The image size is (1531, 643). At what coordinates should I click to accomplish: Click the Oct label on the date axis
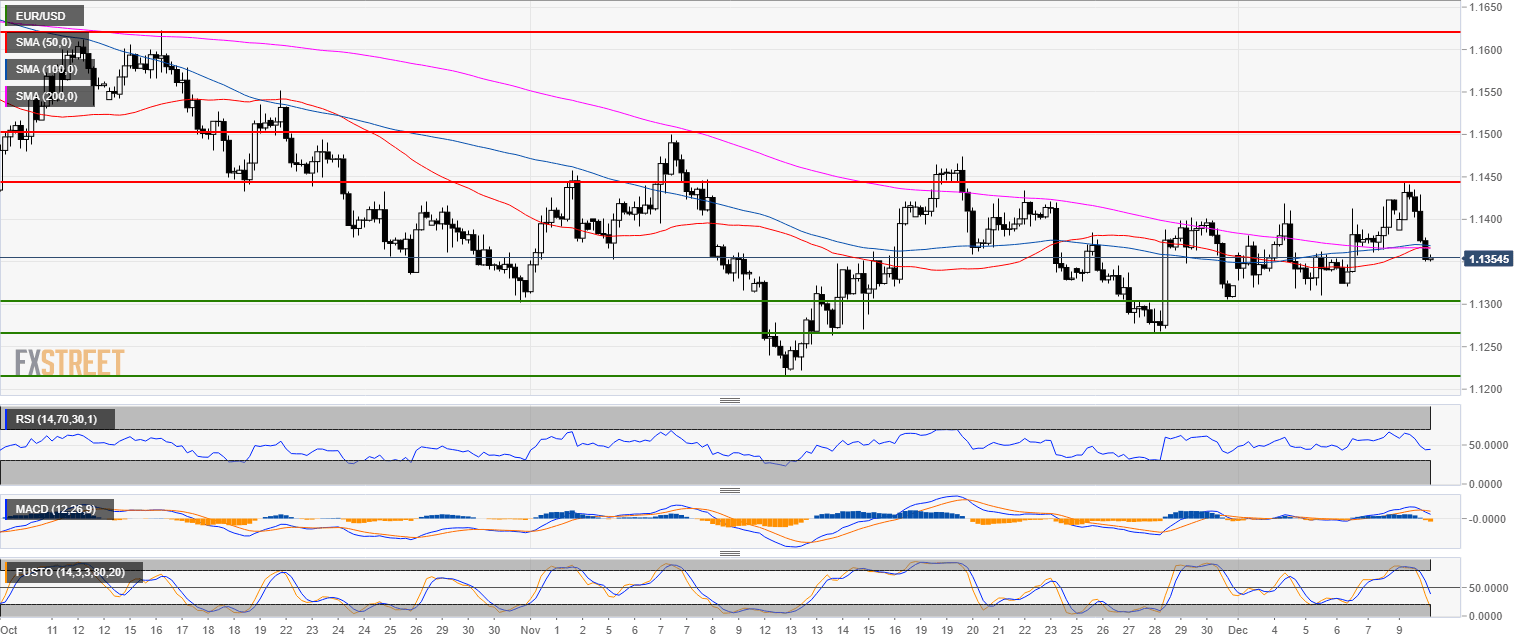click(x=9, y=631)
